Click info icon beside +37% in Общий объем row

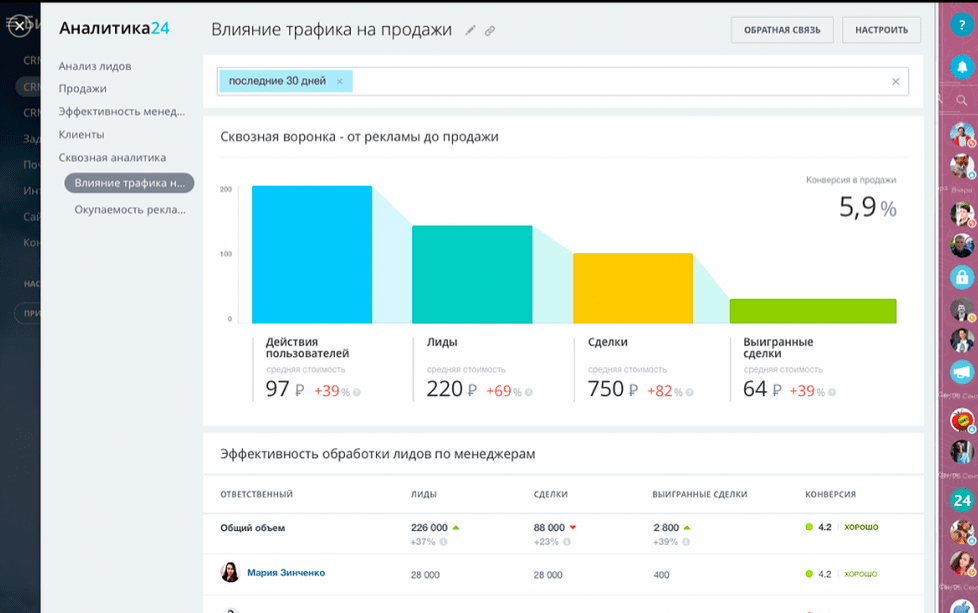point(443,542)
